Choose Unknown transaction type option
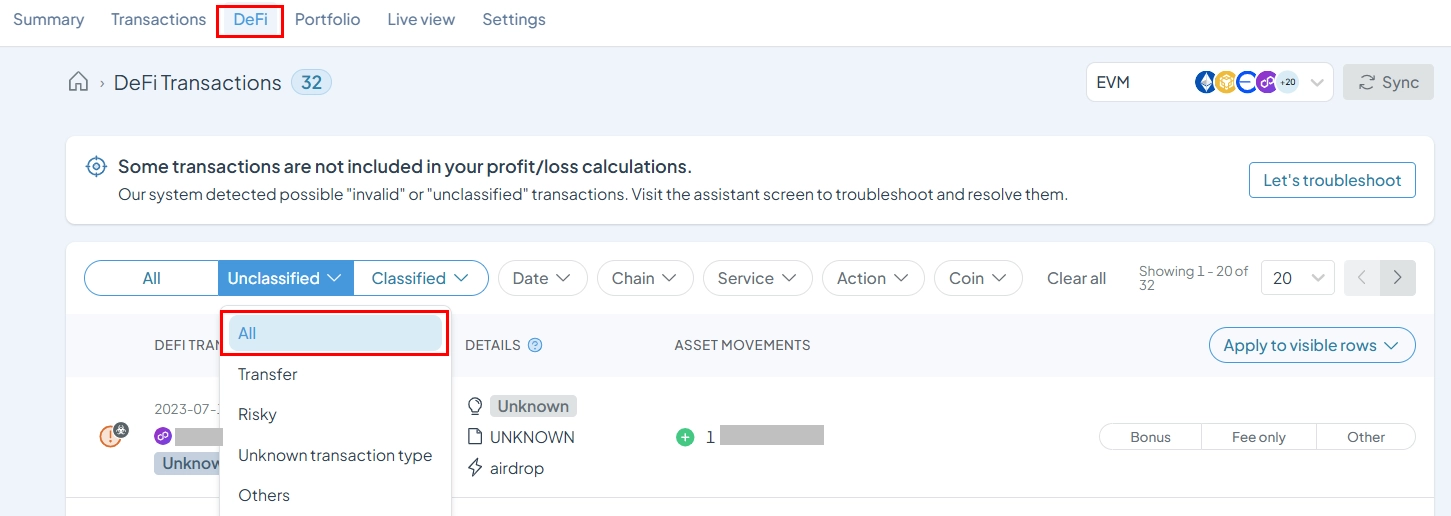1451x516 pixels. [x=335, y=455]
